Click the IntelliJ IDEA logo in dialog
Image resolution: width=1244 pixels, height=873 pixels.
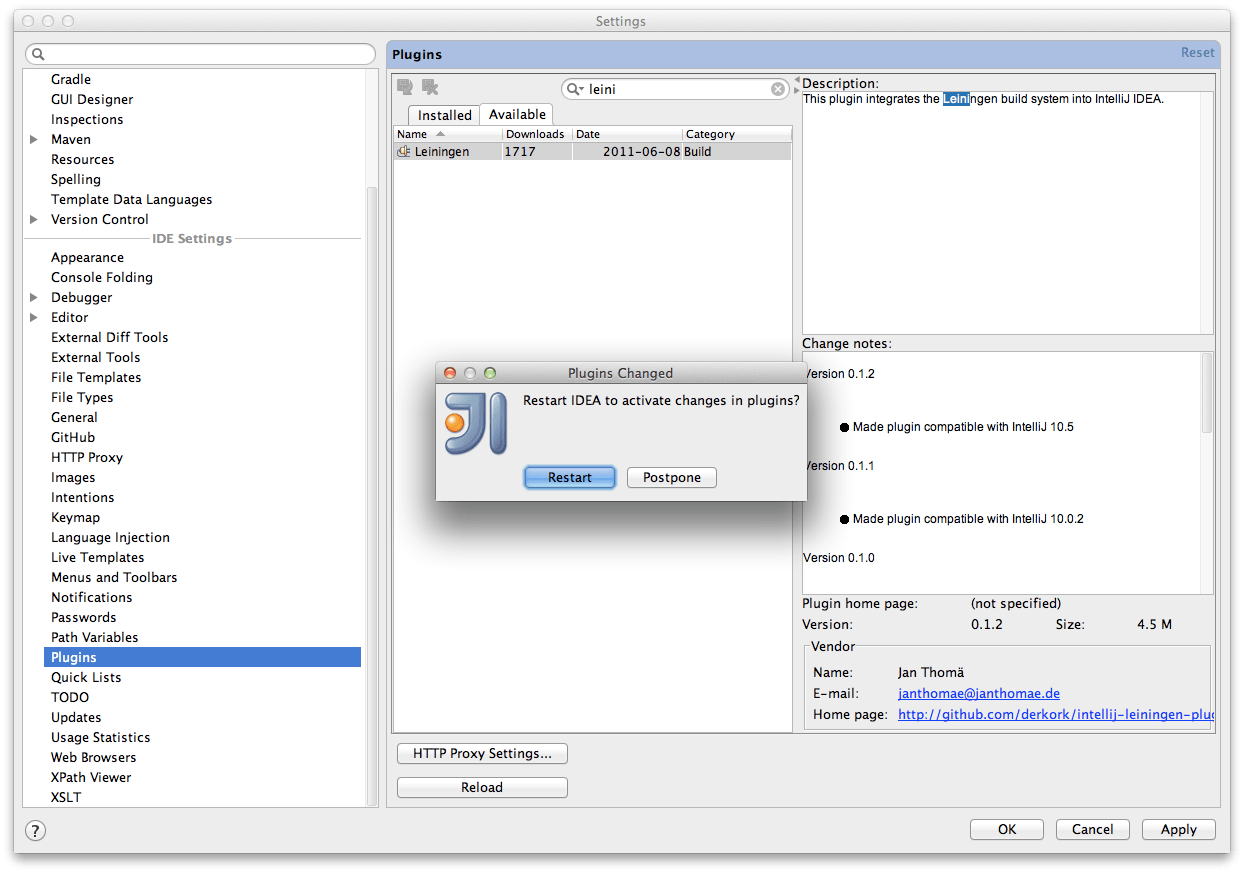pos(476,424)
